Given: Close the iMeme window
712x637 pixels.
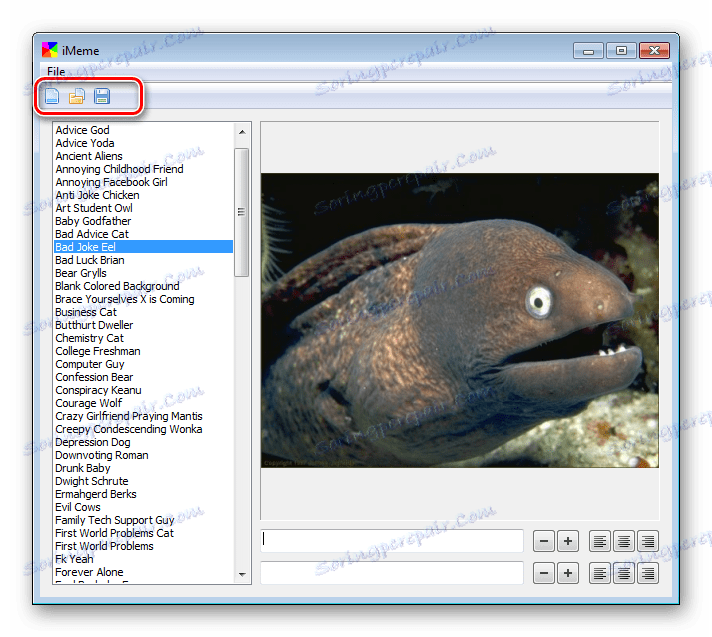Looking at the screenshot, I should 654,51.
